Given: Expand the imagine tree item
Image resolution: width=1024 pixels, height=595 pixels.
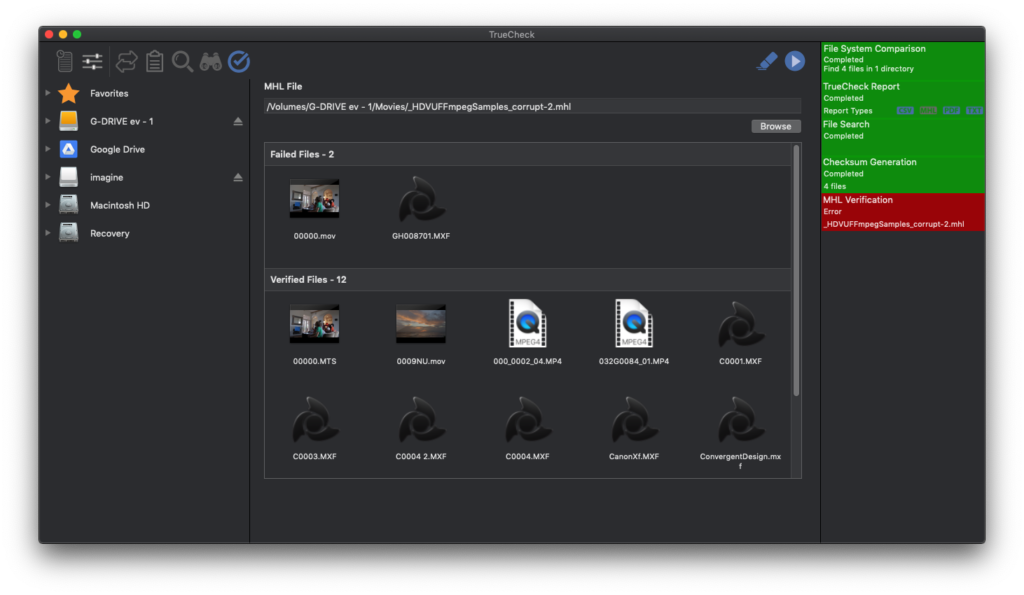Looking at the screenshot, I should coord(48,177).
